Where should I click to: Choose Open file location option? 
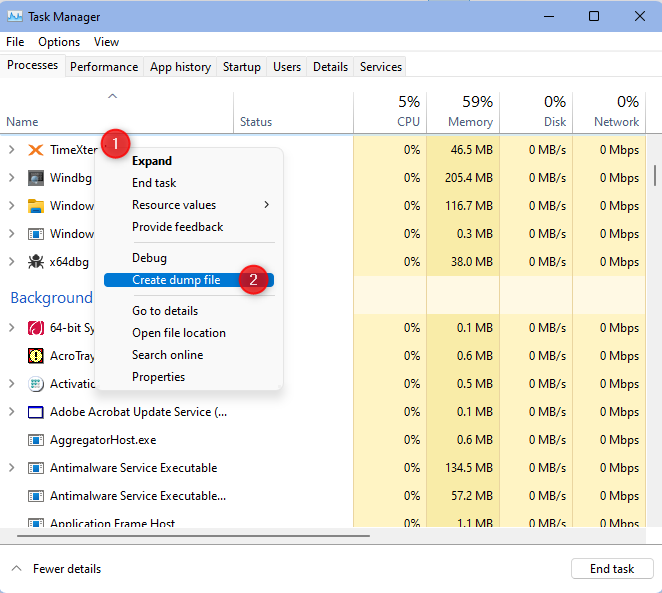point(189,333)
